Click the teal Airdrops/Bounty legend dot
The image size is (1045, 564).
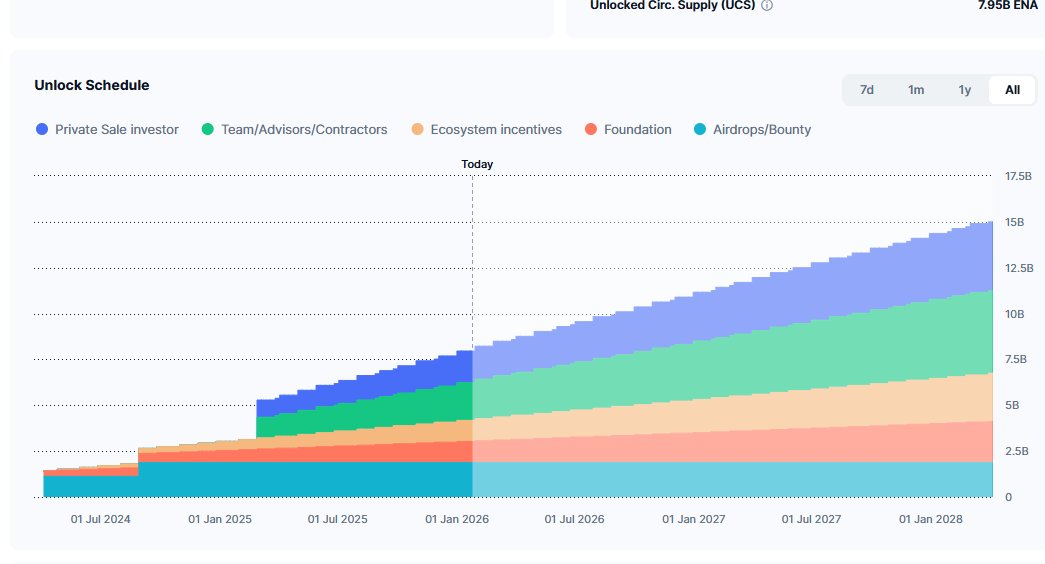[x=700, y=129]
